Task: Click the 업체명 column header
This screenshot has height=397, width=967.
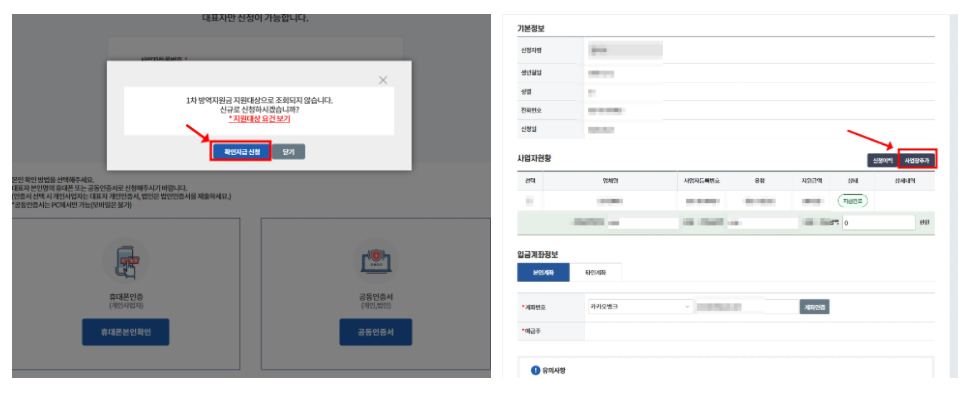Action: pos(609,181)
